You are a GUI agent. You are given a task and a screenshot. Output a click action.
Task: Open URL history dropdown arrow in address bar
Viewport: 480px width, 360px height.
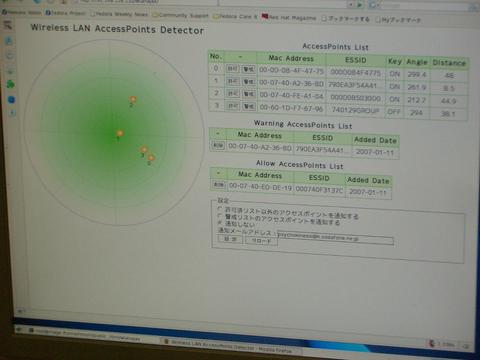(351, 4)
